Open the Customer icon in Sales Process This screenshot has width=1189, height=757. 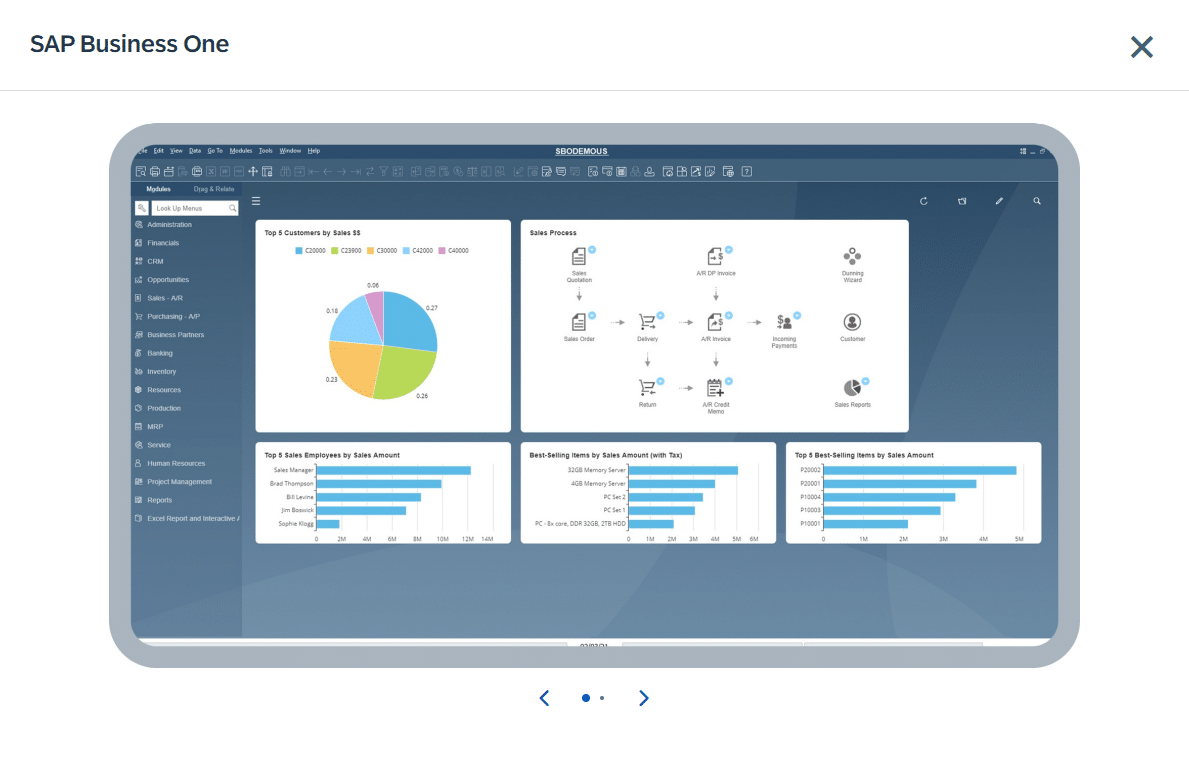[x=852, y=322]
